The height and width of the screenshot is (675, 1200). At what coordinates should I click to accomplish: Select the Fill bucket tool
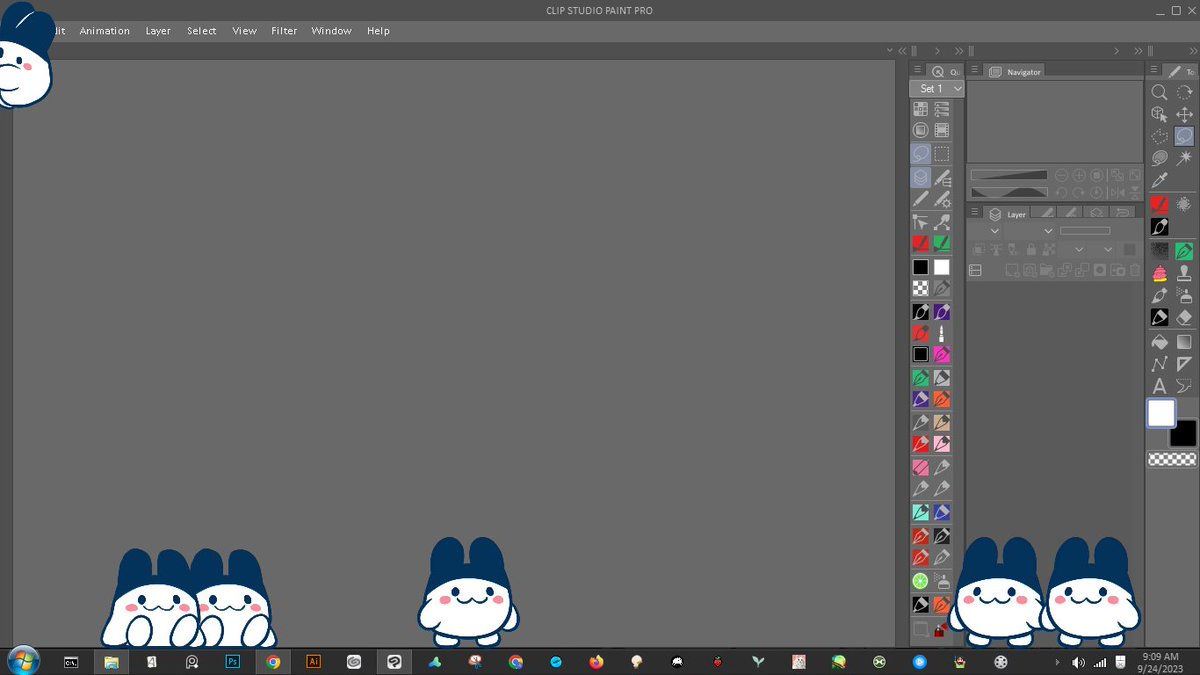(x=1159, y=342)
